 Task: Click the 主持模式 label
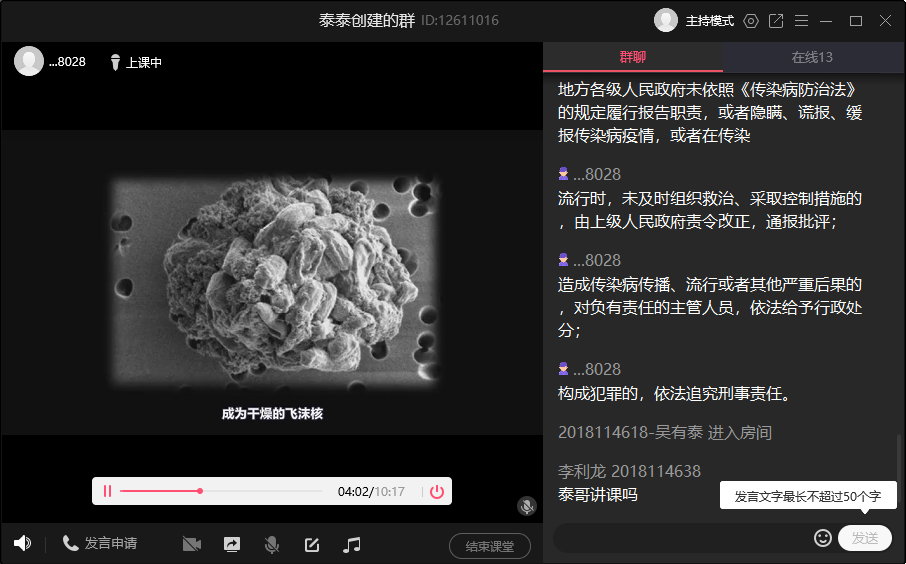pyautogui.click(x=710, y=21)
